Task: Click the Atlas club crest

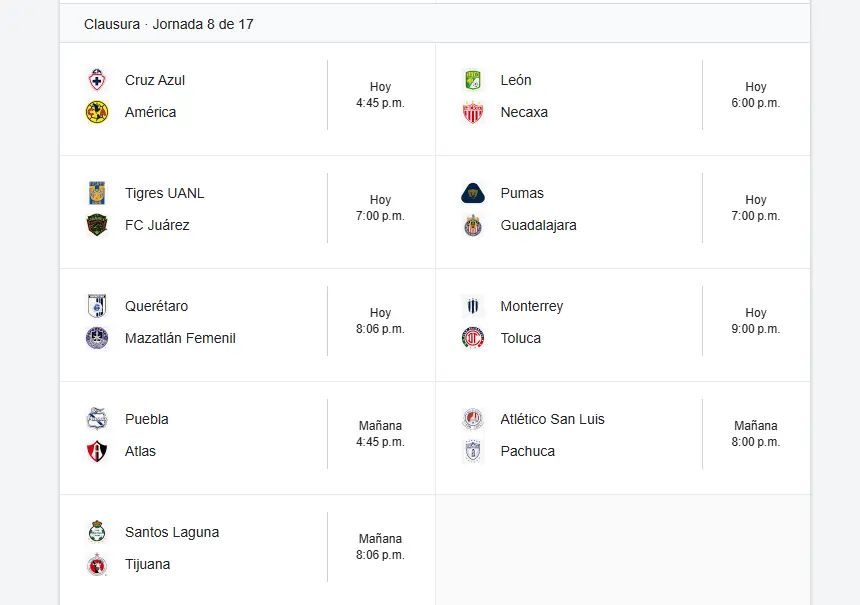Action: (97, 451)
